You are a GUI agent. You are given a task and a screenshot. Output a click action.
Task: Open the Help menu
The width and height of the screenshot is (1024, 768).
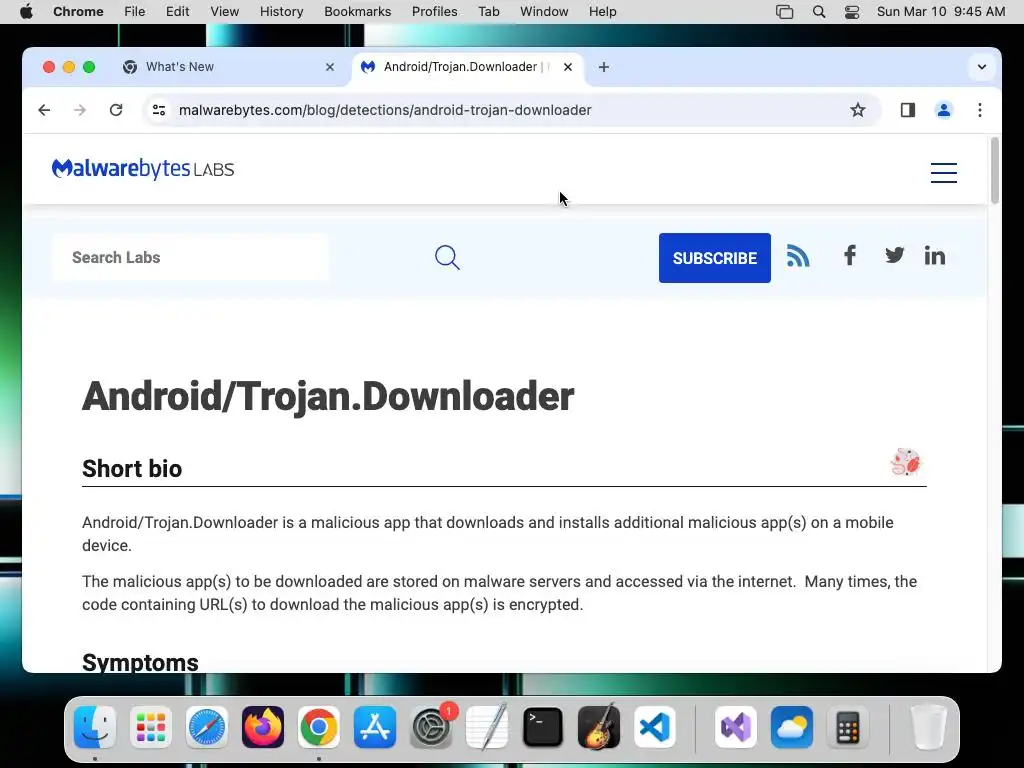[x=602, y=12]
